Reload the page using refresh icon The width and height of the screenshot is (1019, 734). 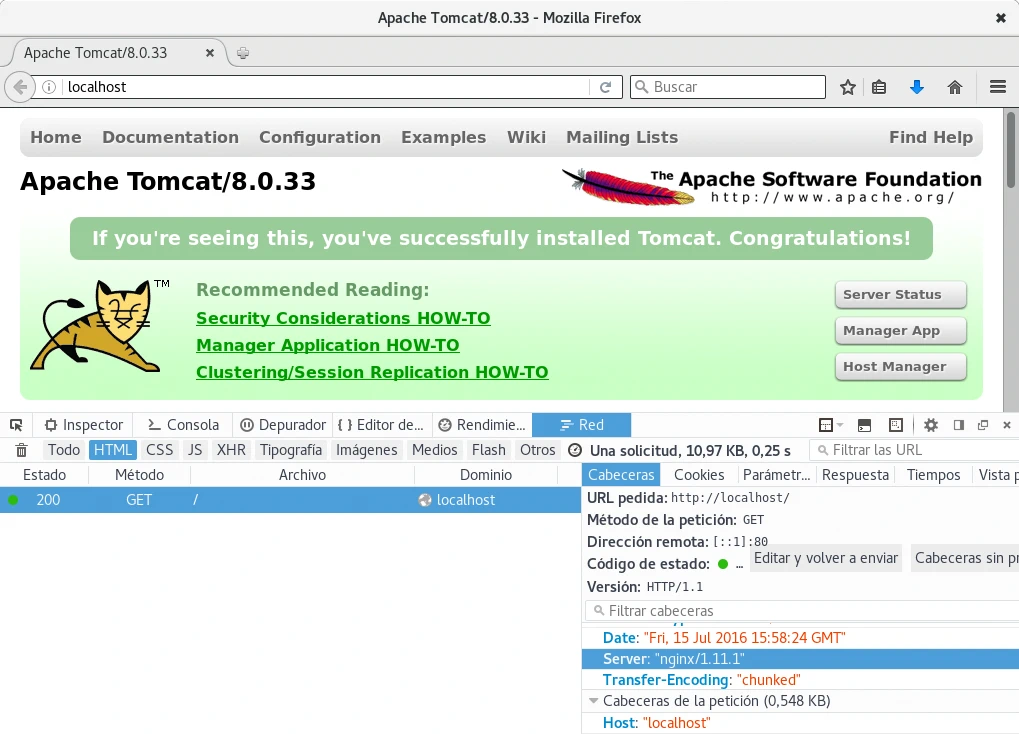pyautogui.click(x=605, y=87)
